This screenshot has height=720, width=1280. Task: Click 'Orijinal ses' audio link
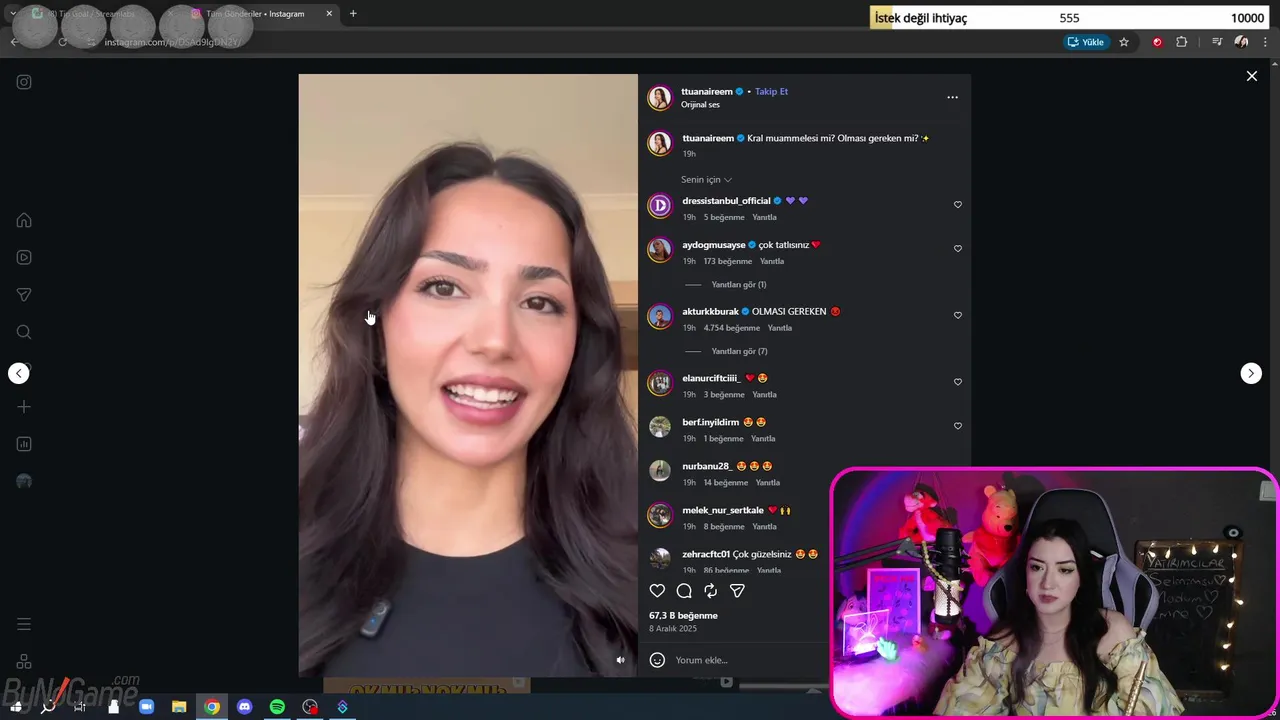tap(700, 105)
